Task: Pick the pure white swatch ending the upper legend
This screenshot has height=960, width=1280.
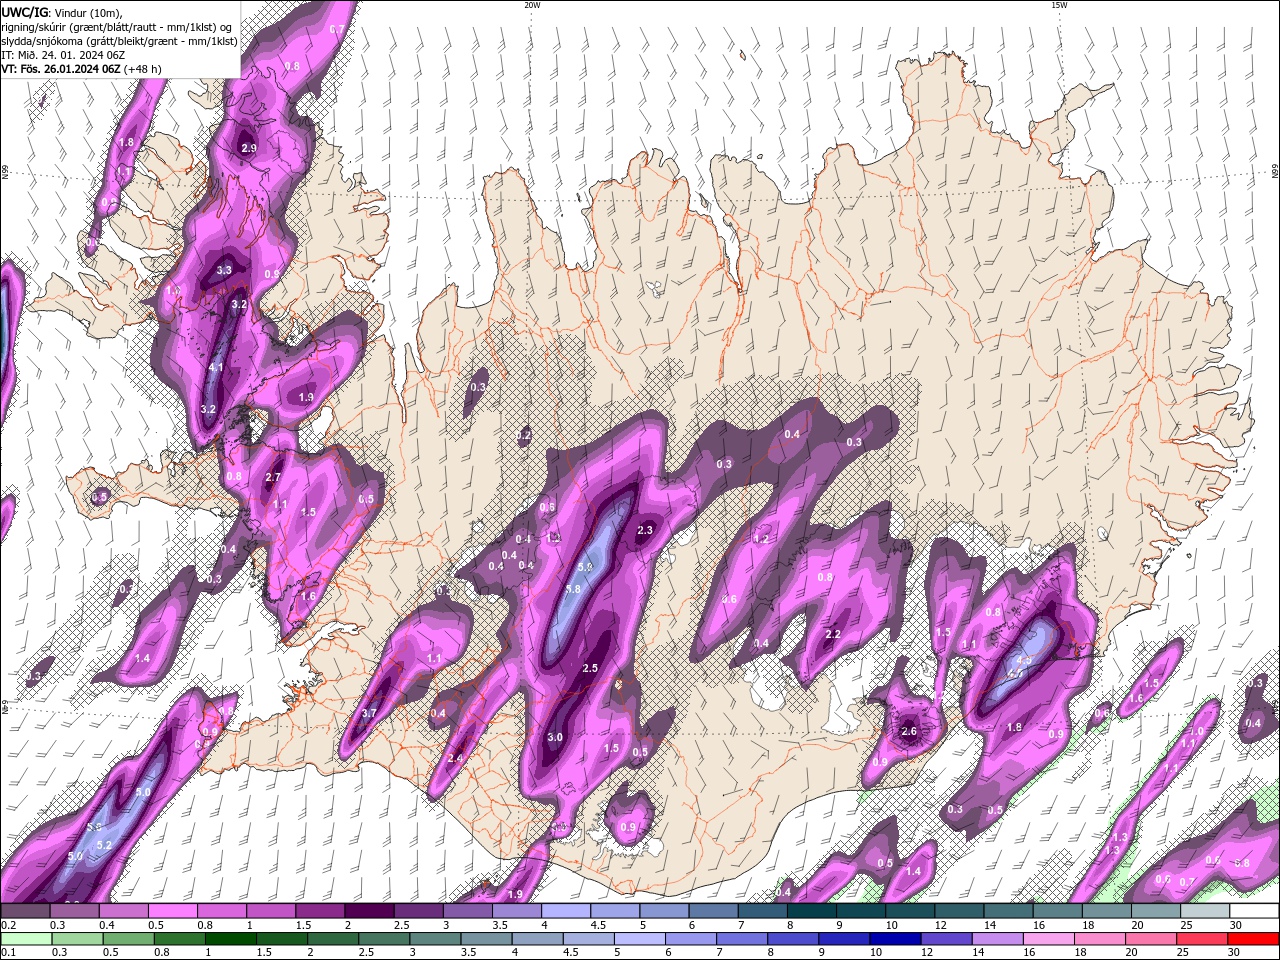Action: [x=1254, y=911]
